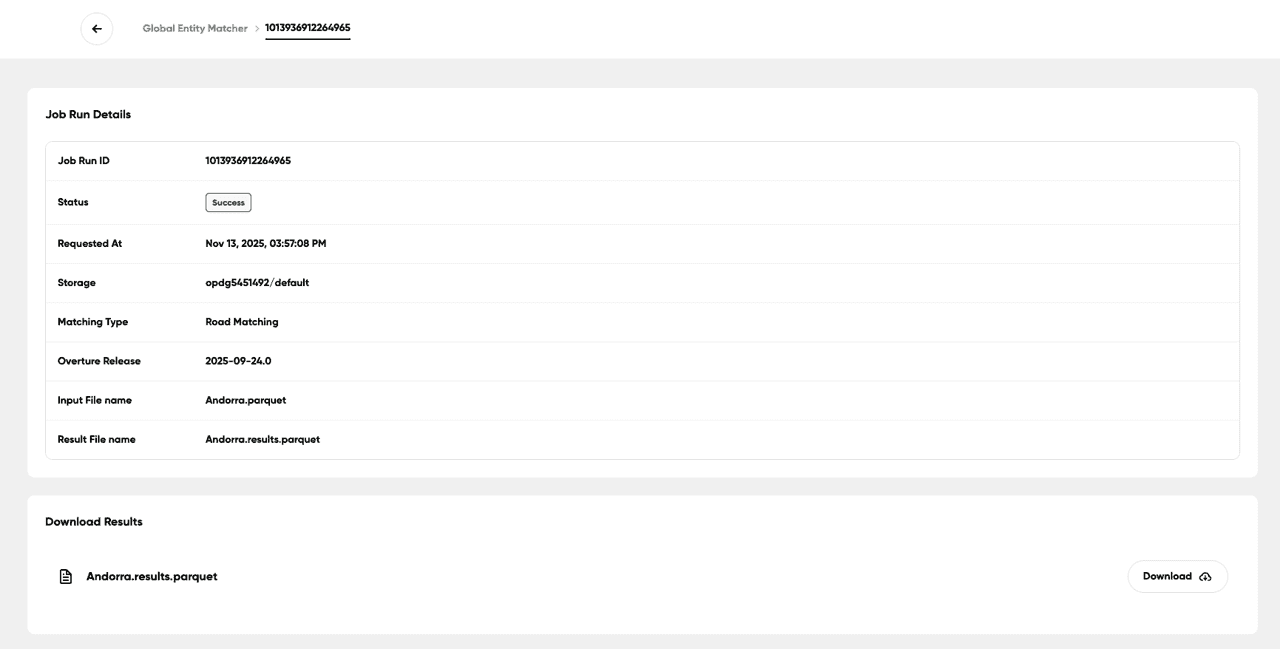This screenshot has width=1280, height=649.
Task: Click the Requested At timestamp
Action: coord(266,244)
